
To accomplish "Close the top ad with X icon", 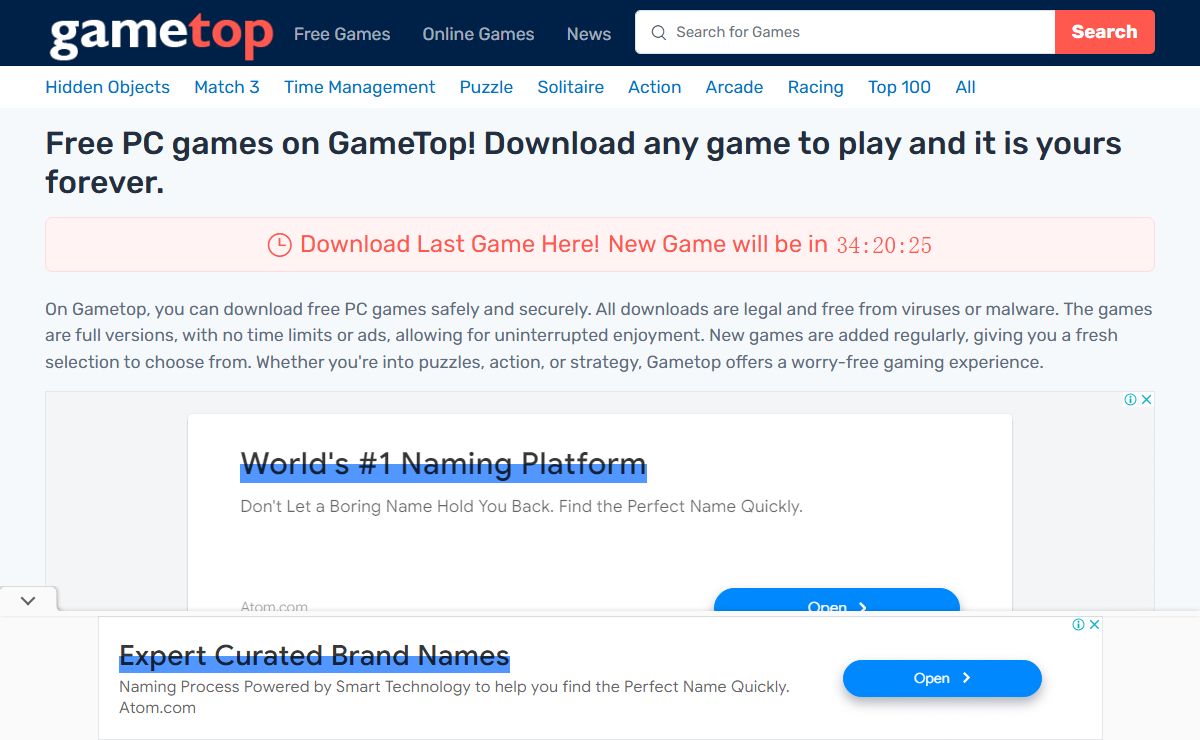I will (1147, 399).
